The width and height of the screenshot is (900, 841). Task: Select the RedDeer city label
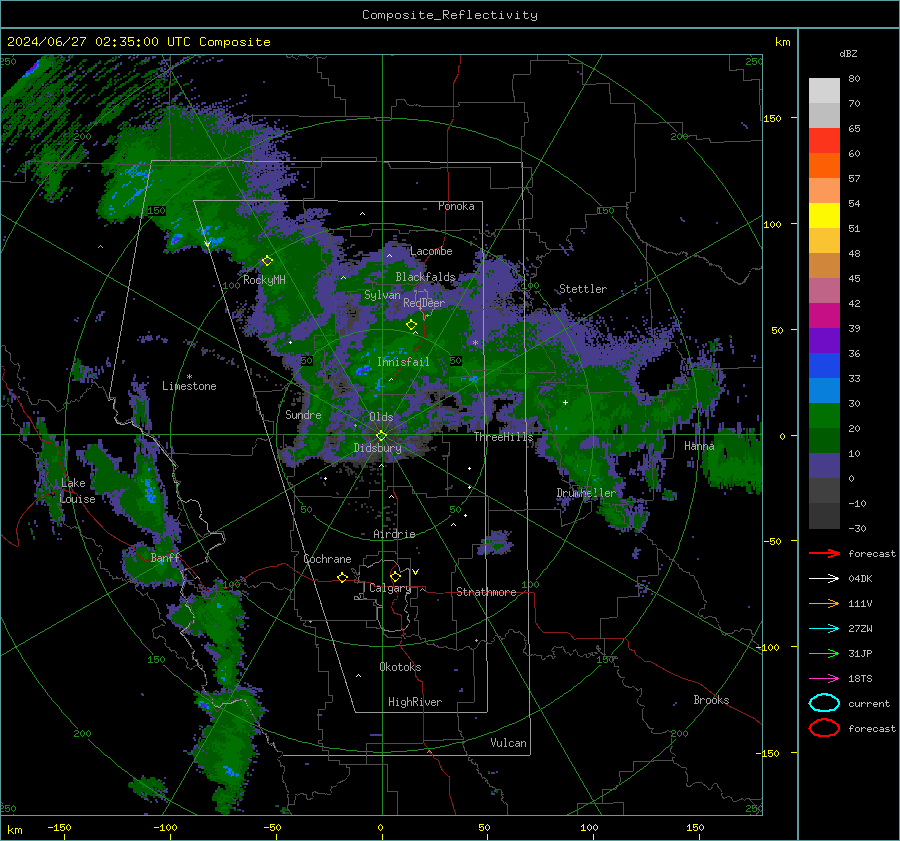click(x=424, y=303)
